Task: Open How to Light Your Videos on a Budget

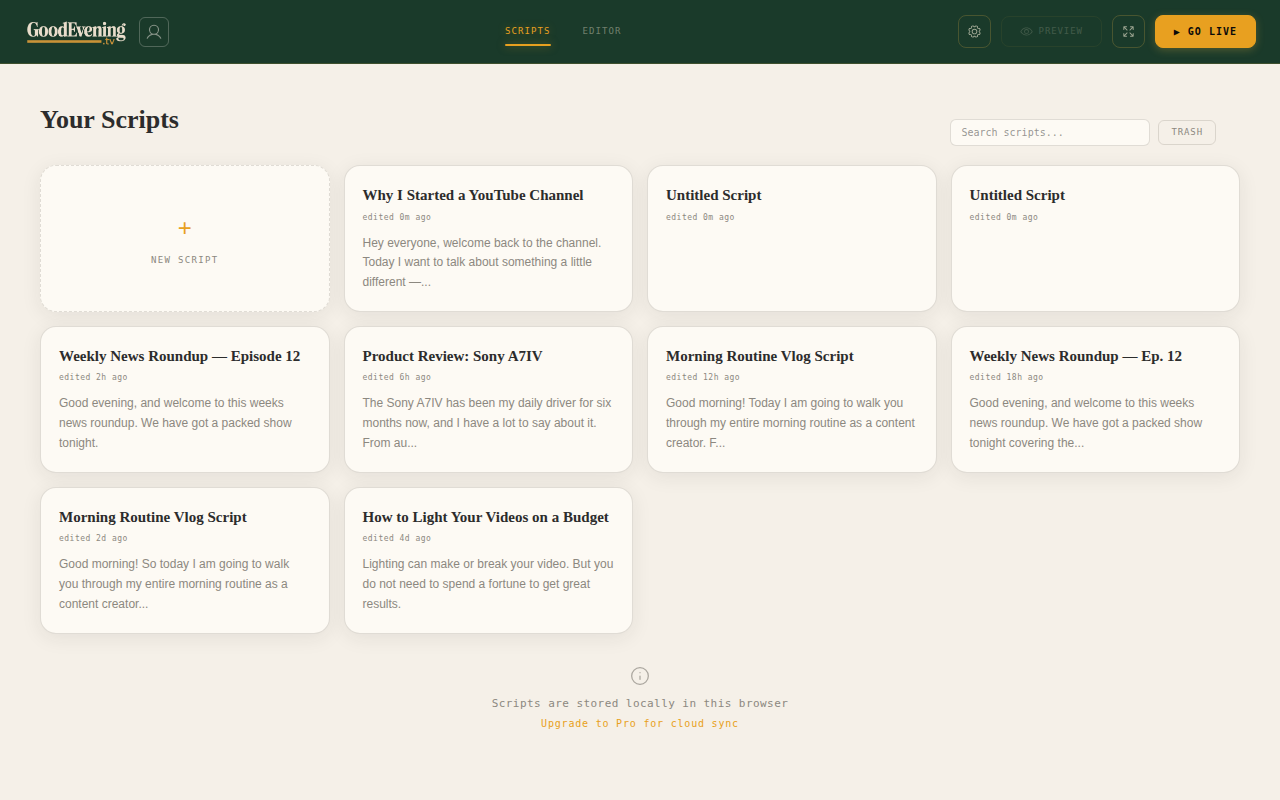Action: [x=488, y=560]
